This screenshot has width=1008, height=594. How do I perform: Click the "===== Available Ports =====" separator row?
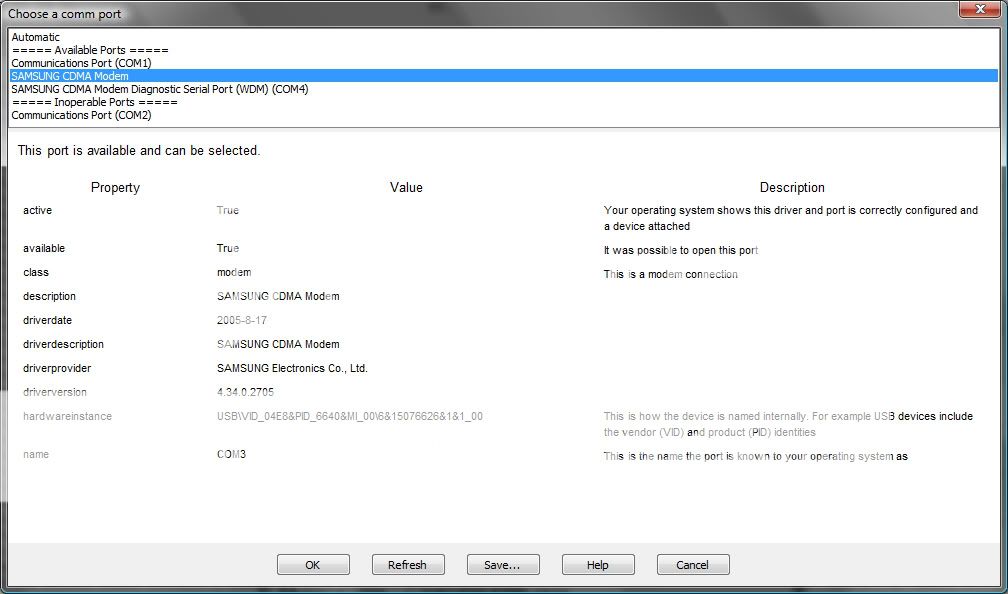pos(505,50)
